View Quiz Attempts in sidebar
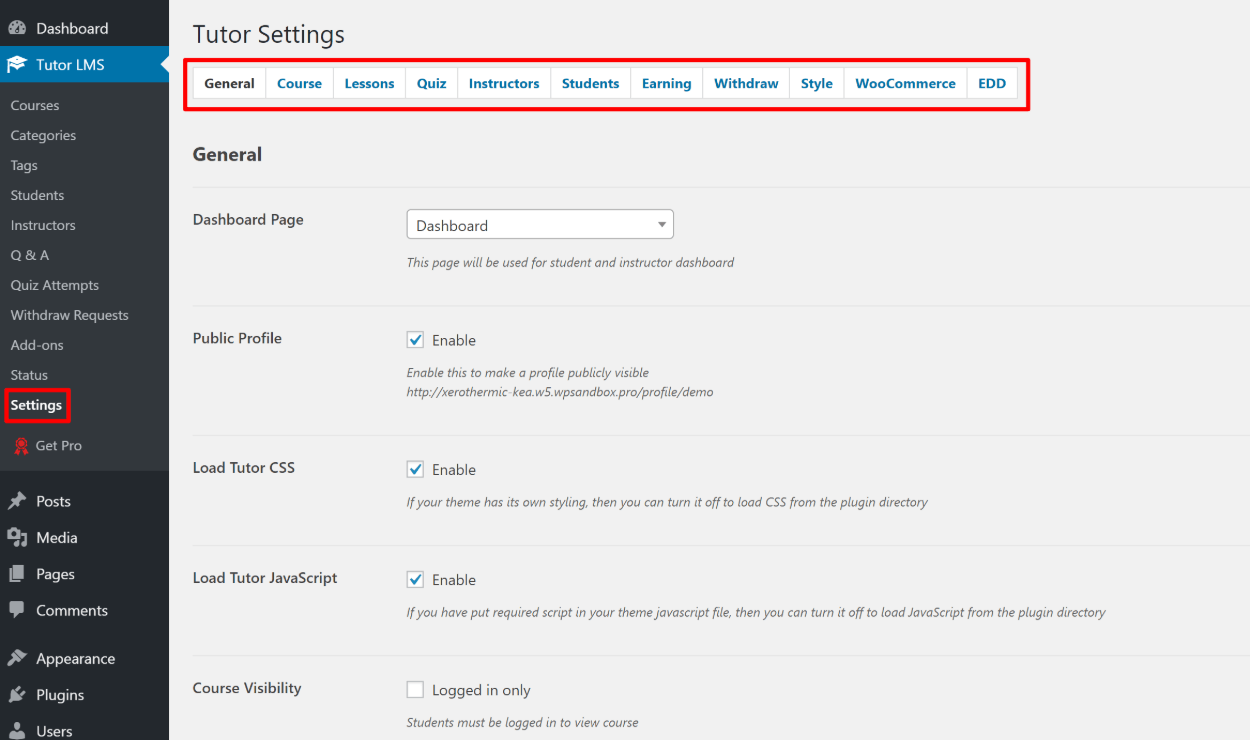This screenshot has height=740, width=1250. tap(55, 285)
